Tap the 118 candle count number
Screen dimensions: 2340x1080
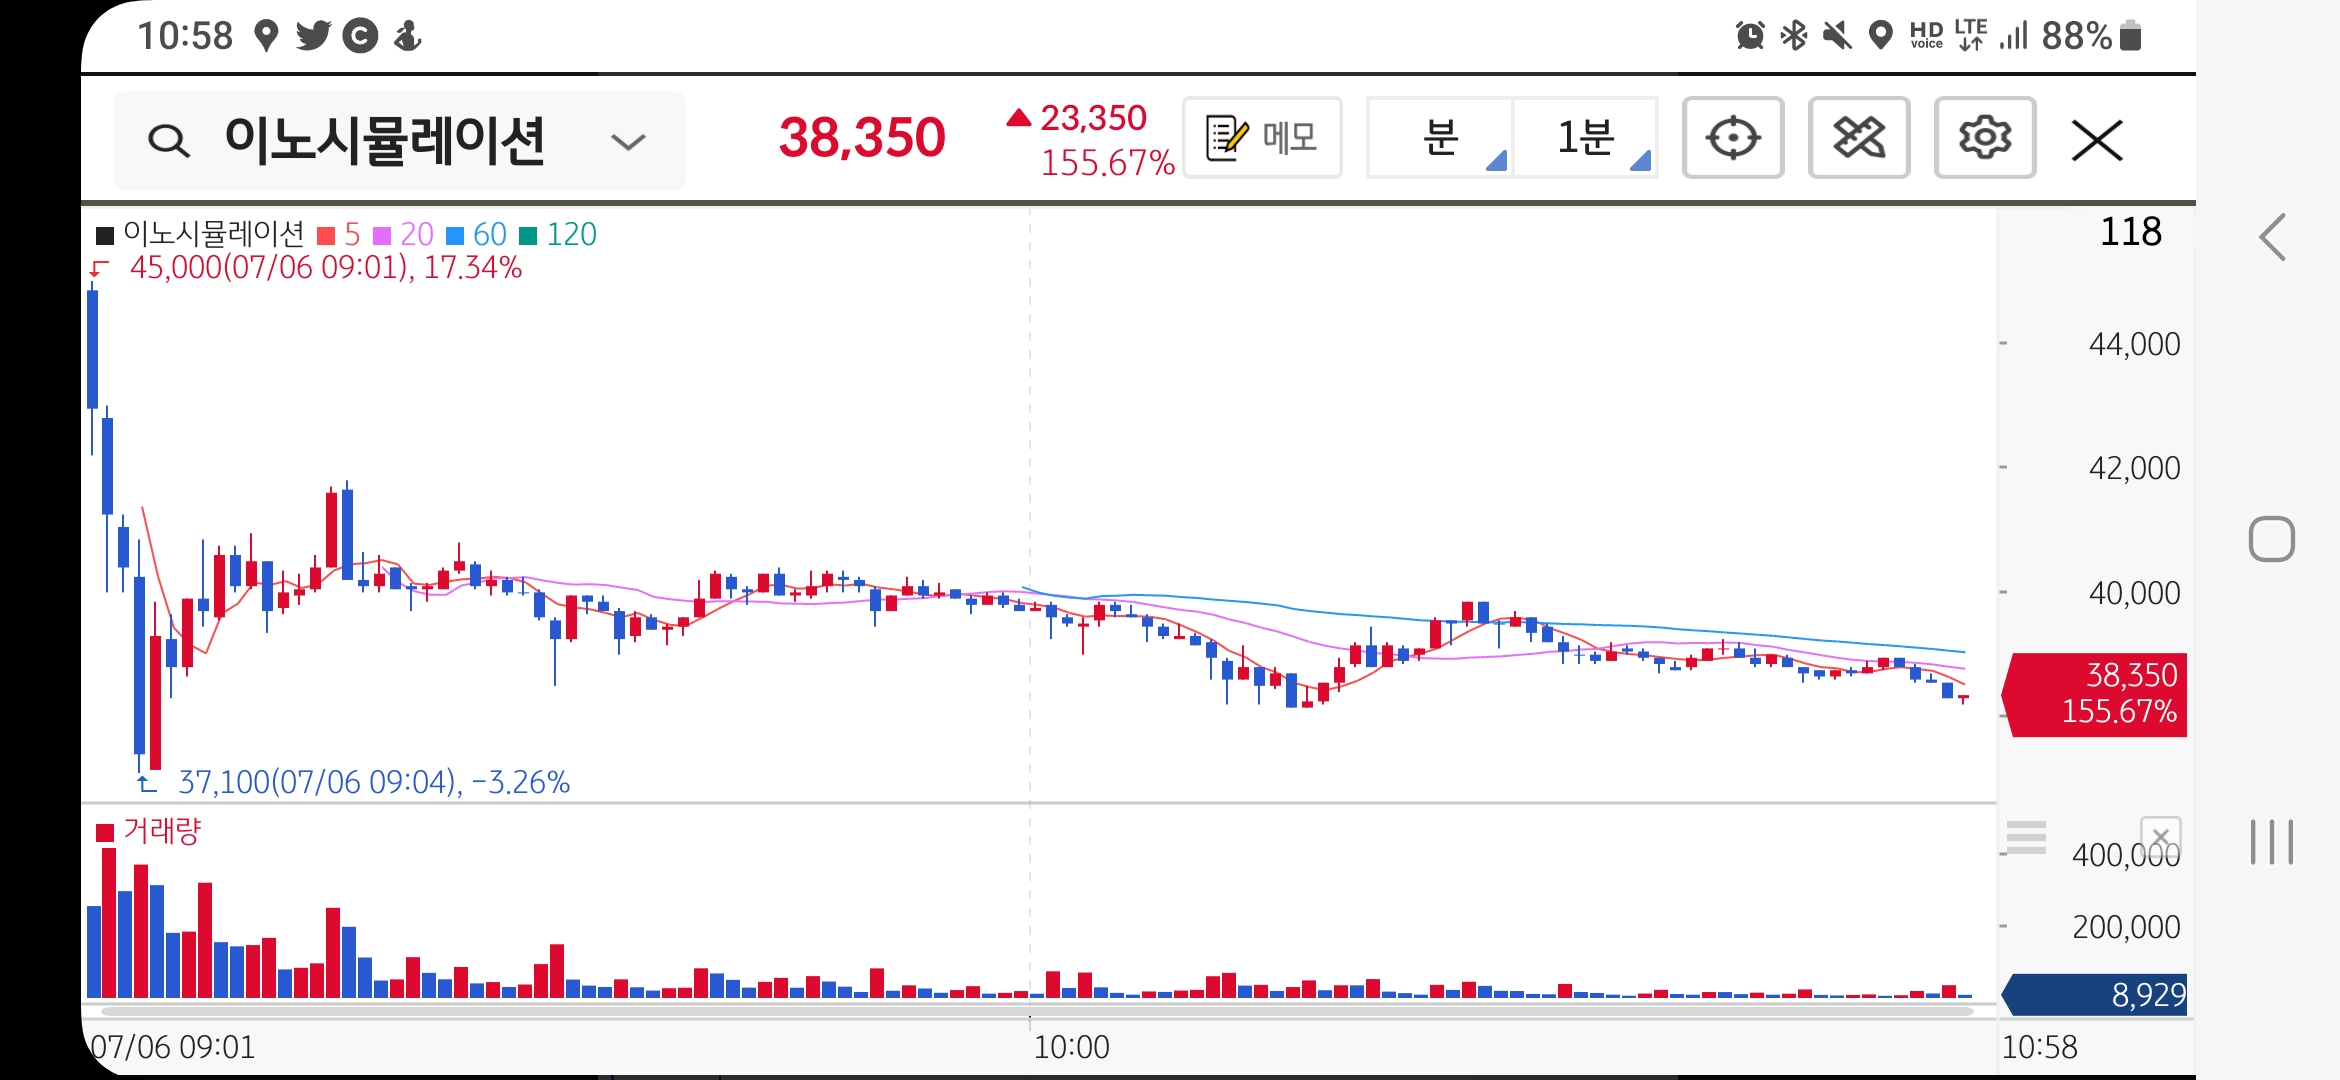[2130, 232]
